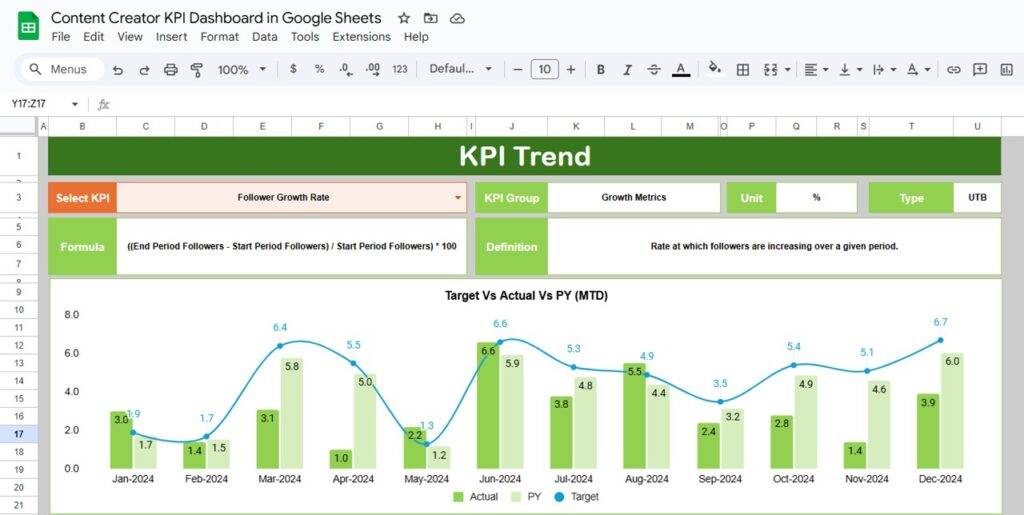Viewport: 1024px width, 515px height.
Task: Increase decimal places
Action: 373,69
